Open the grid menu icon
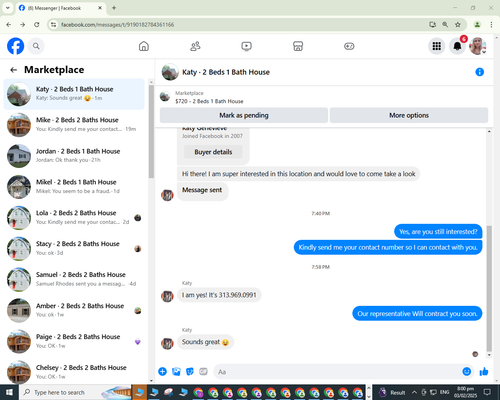Viewport: 500px width, 400px height. [x=437, y=46]
